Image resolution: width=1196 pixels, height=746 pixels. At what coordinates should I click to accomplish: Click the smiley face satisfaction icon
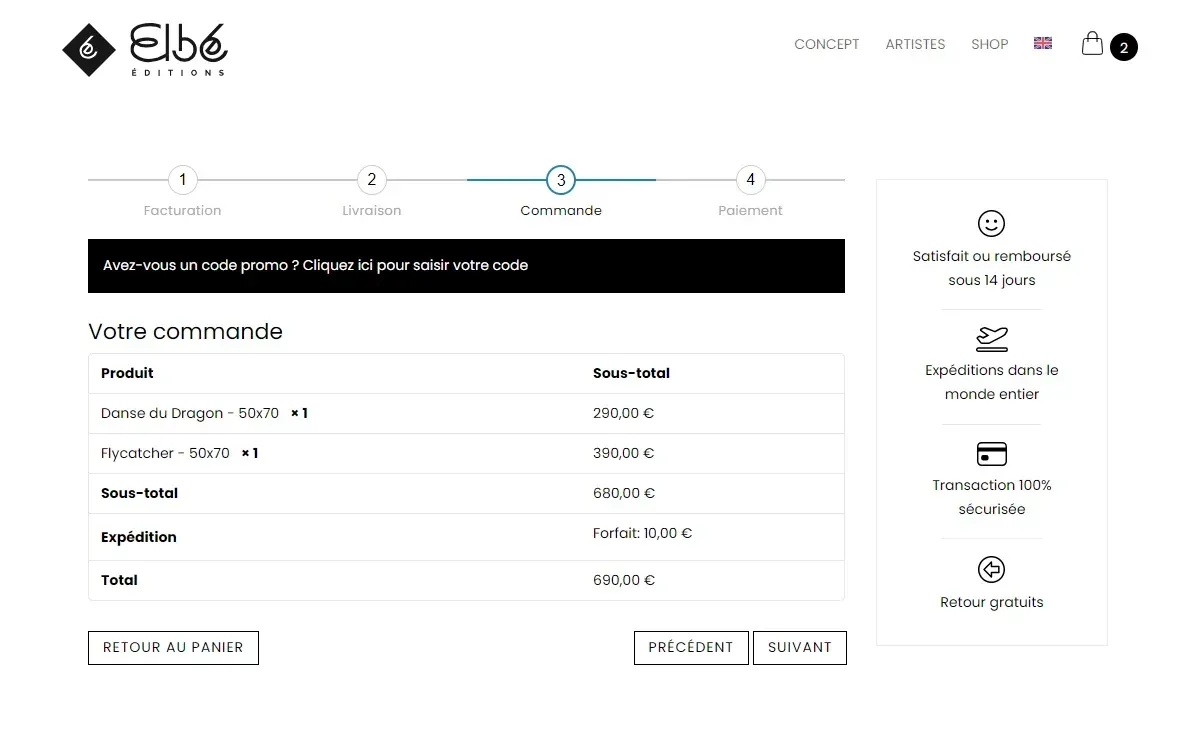pyautogui.click(x=992, y=223)
